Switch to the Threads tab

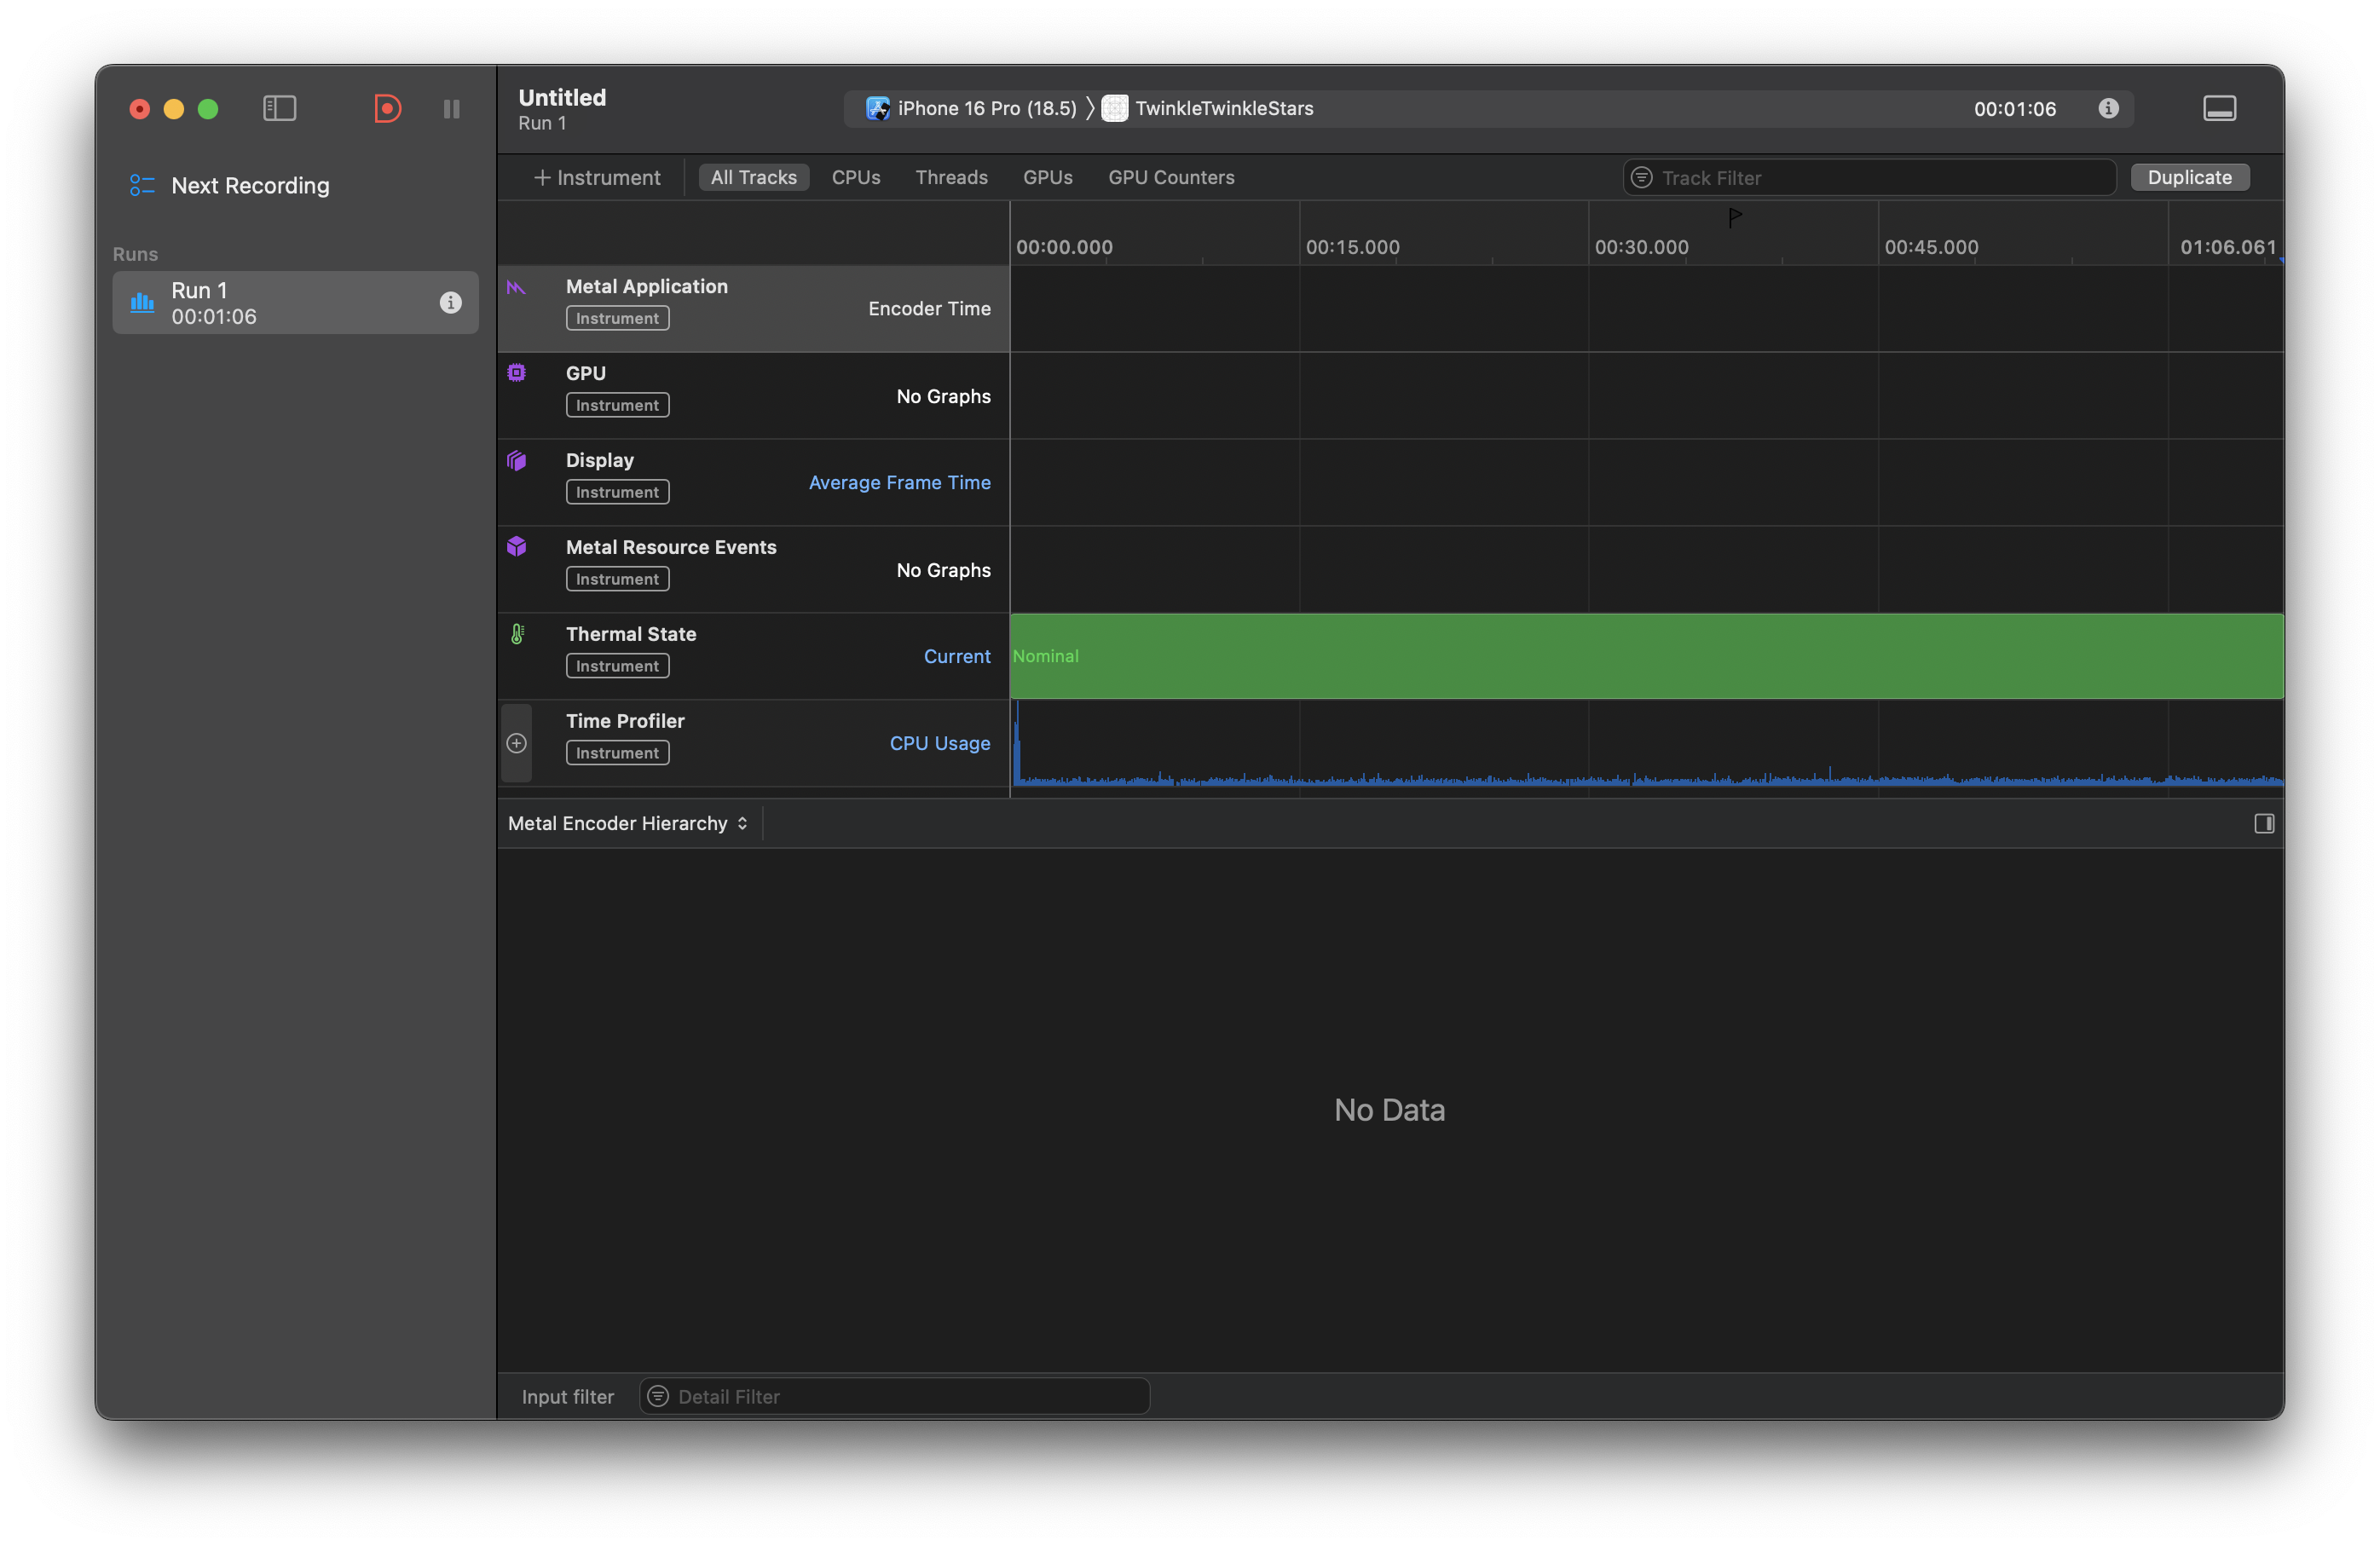click(951, 177)
